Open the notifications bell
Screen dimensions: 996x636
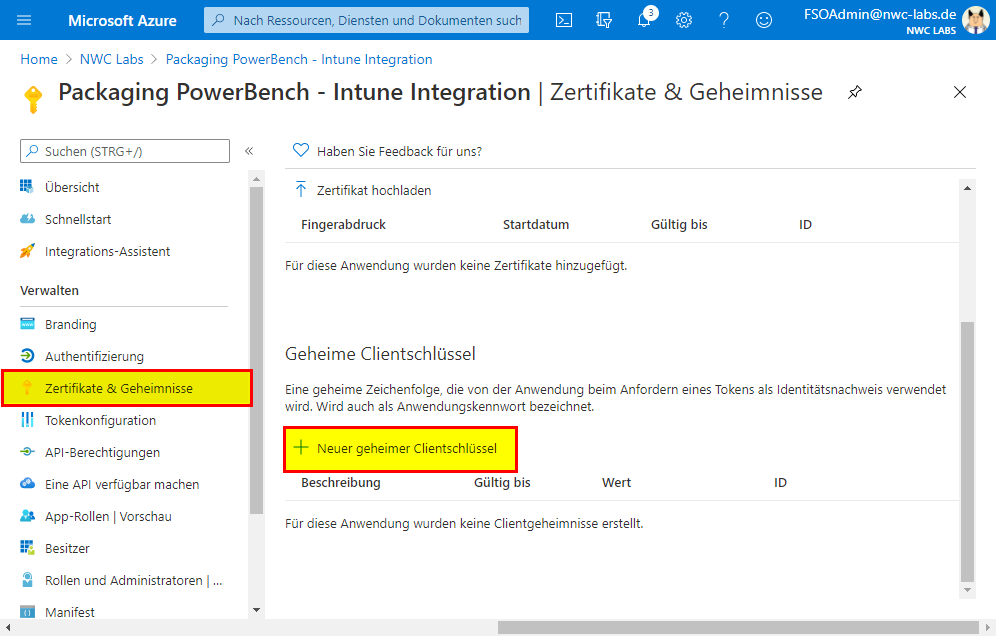[x=644, y=20]
